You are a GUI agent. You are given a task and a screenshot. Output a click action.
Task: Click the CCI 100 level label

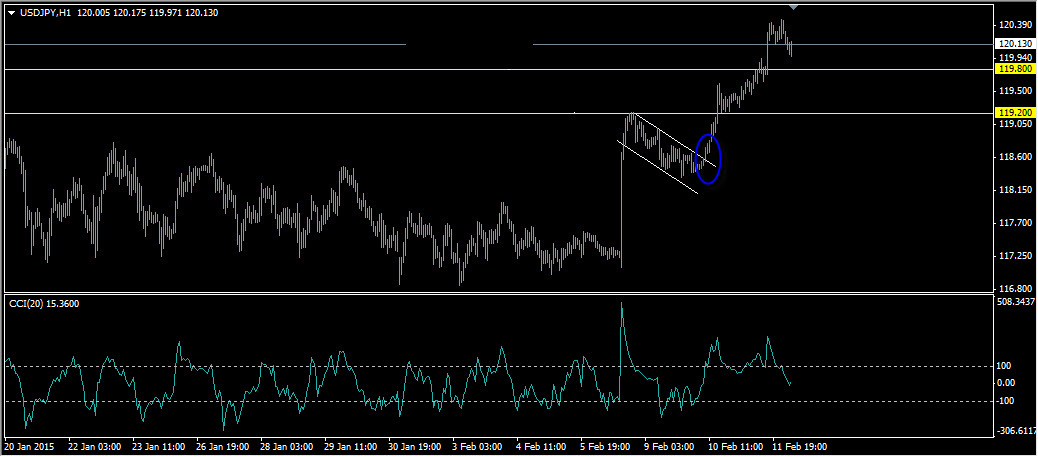pyautogui.click(x=1006, y=366)
